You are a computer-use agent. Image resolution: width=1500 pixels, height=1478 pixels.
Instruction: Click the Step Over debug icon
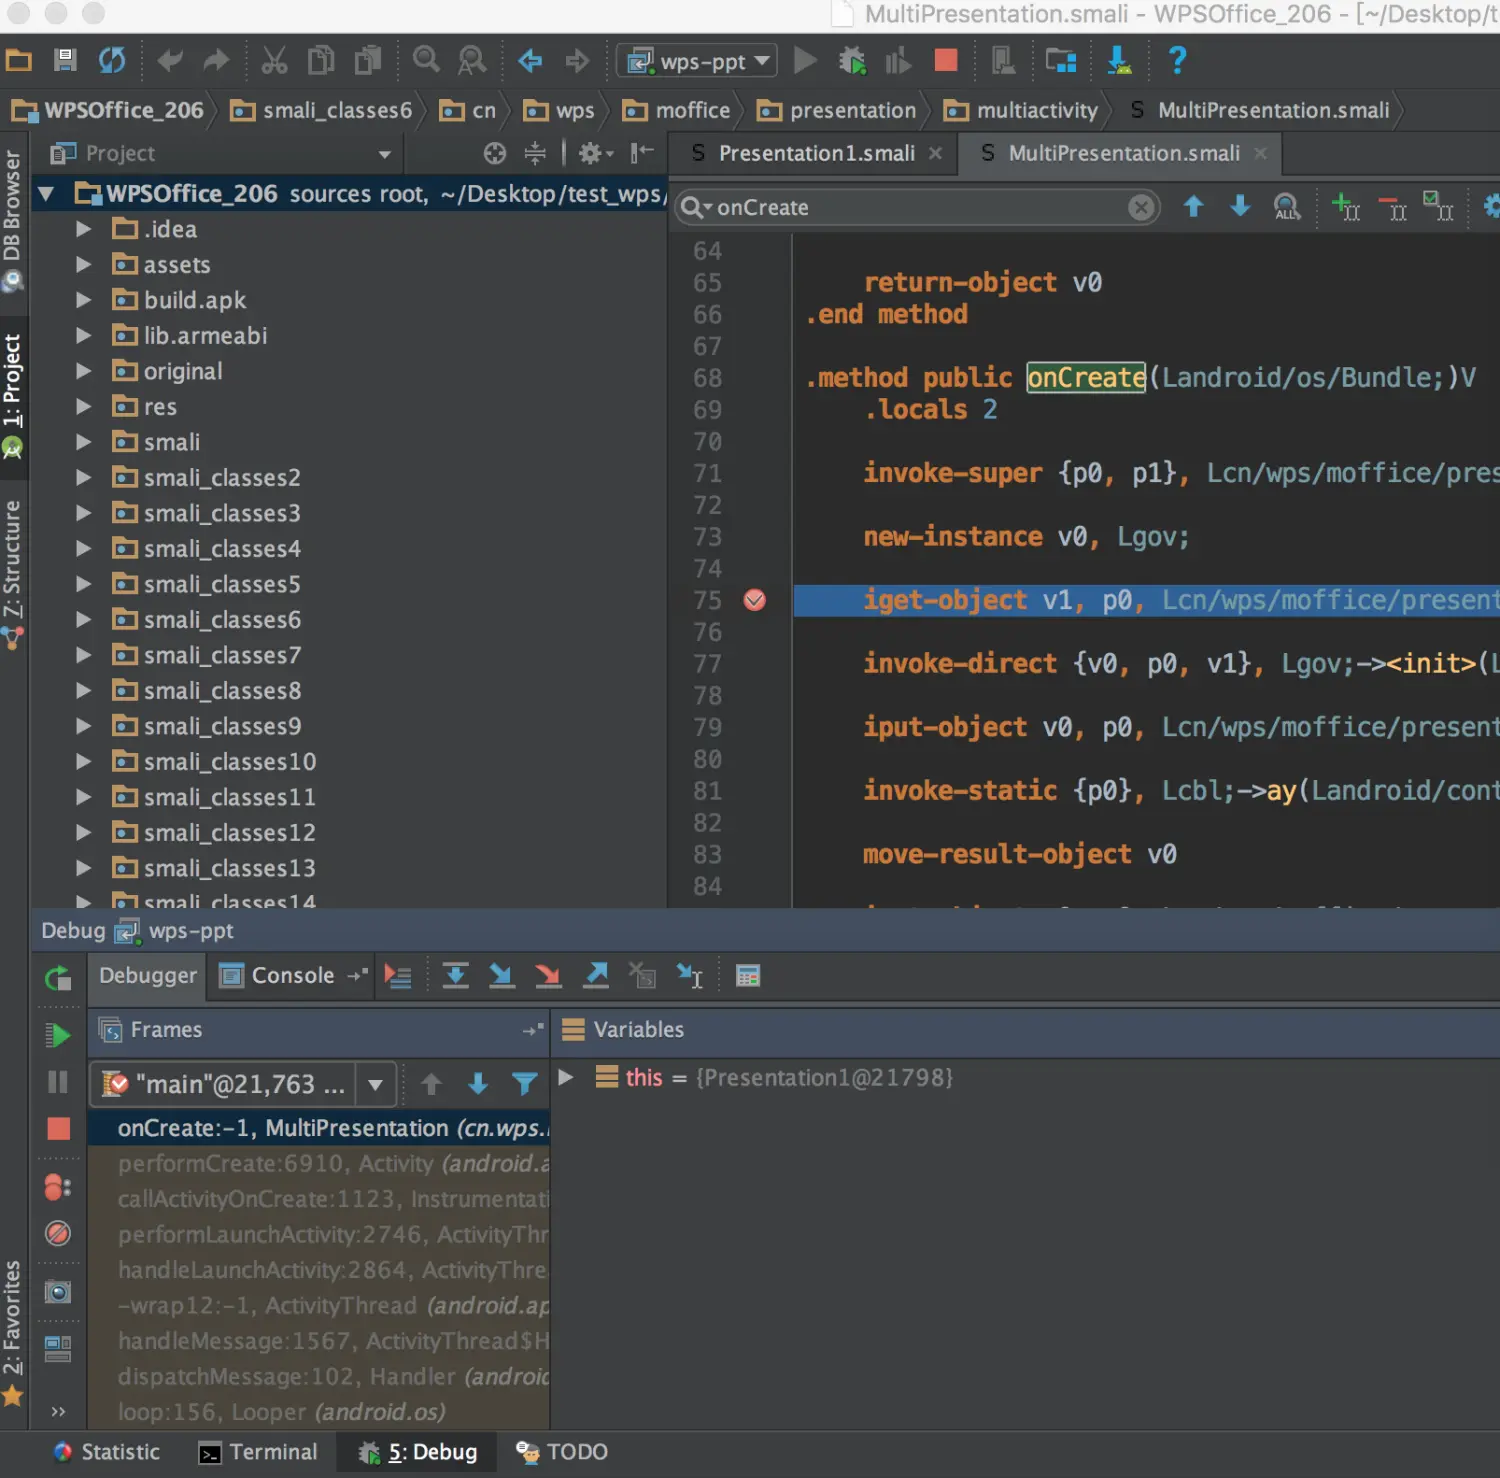(455, 976)
